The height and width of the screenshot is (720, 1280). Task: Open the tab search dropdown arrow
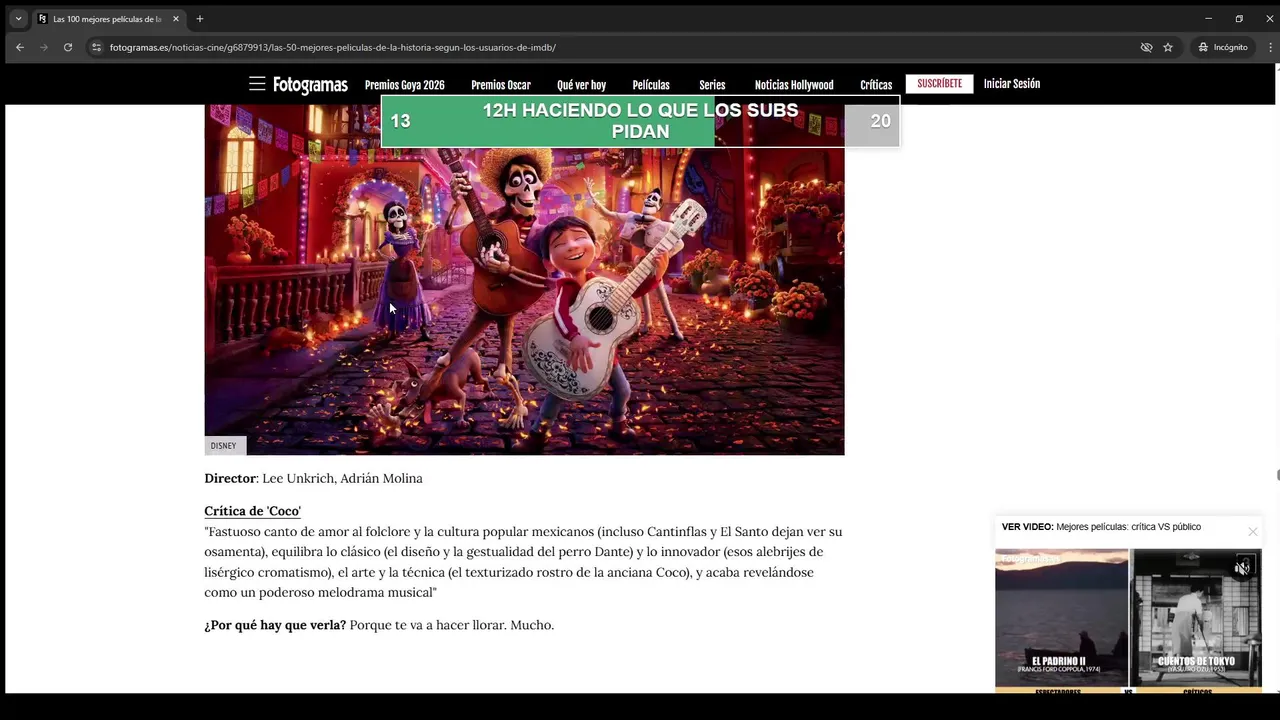click(x=18, y=18)
